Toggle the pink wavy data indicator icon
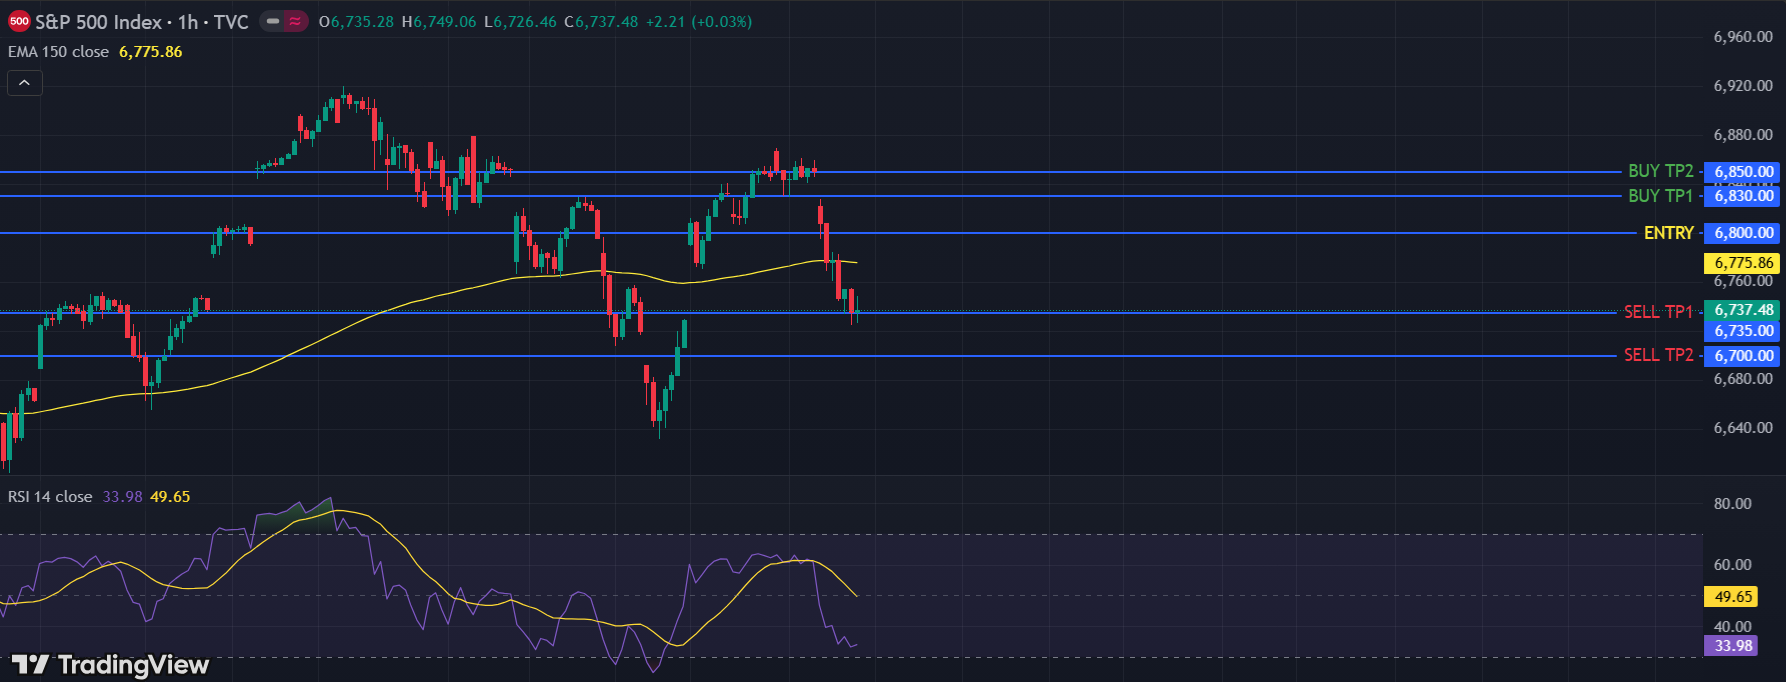This screenshot has height=682, width=1786. coord(295,21)
